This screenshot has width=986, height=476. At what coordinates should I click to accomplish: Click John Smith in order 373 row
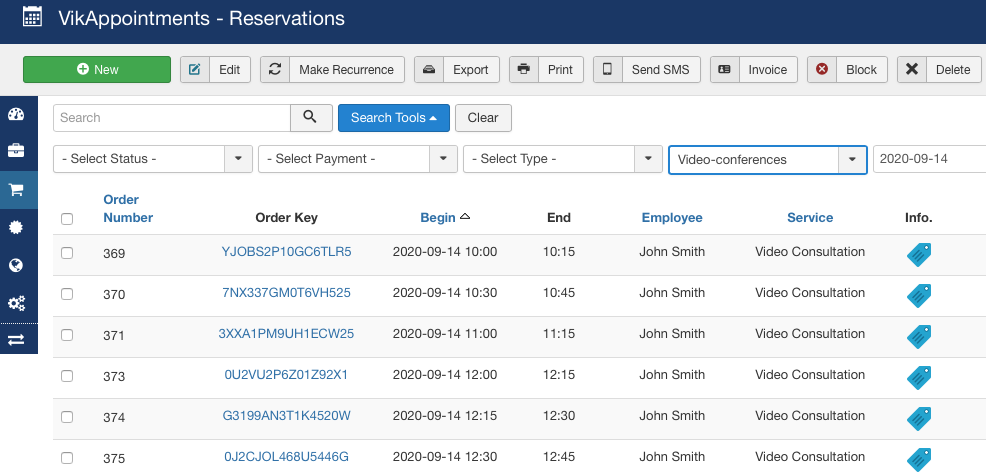click(672, 375)
